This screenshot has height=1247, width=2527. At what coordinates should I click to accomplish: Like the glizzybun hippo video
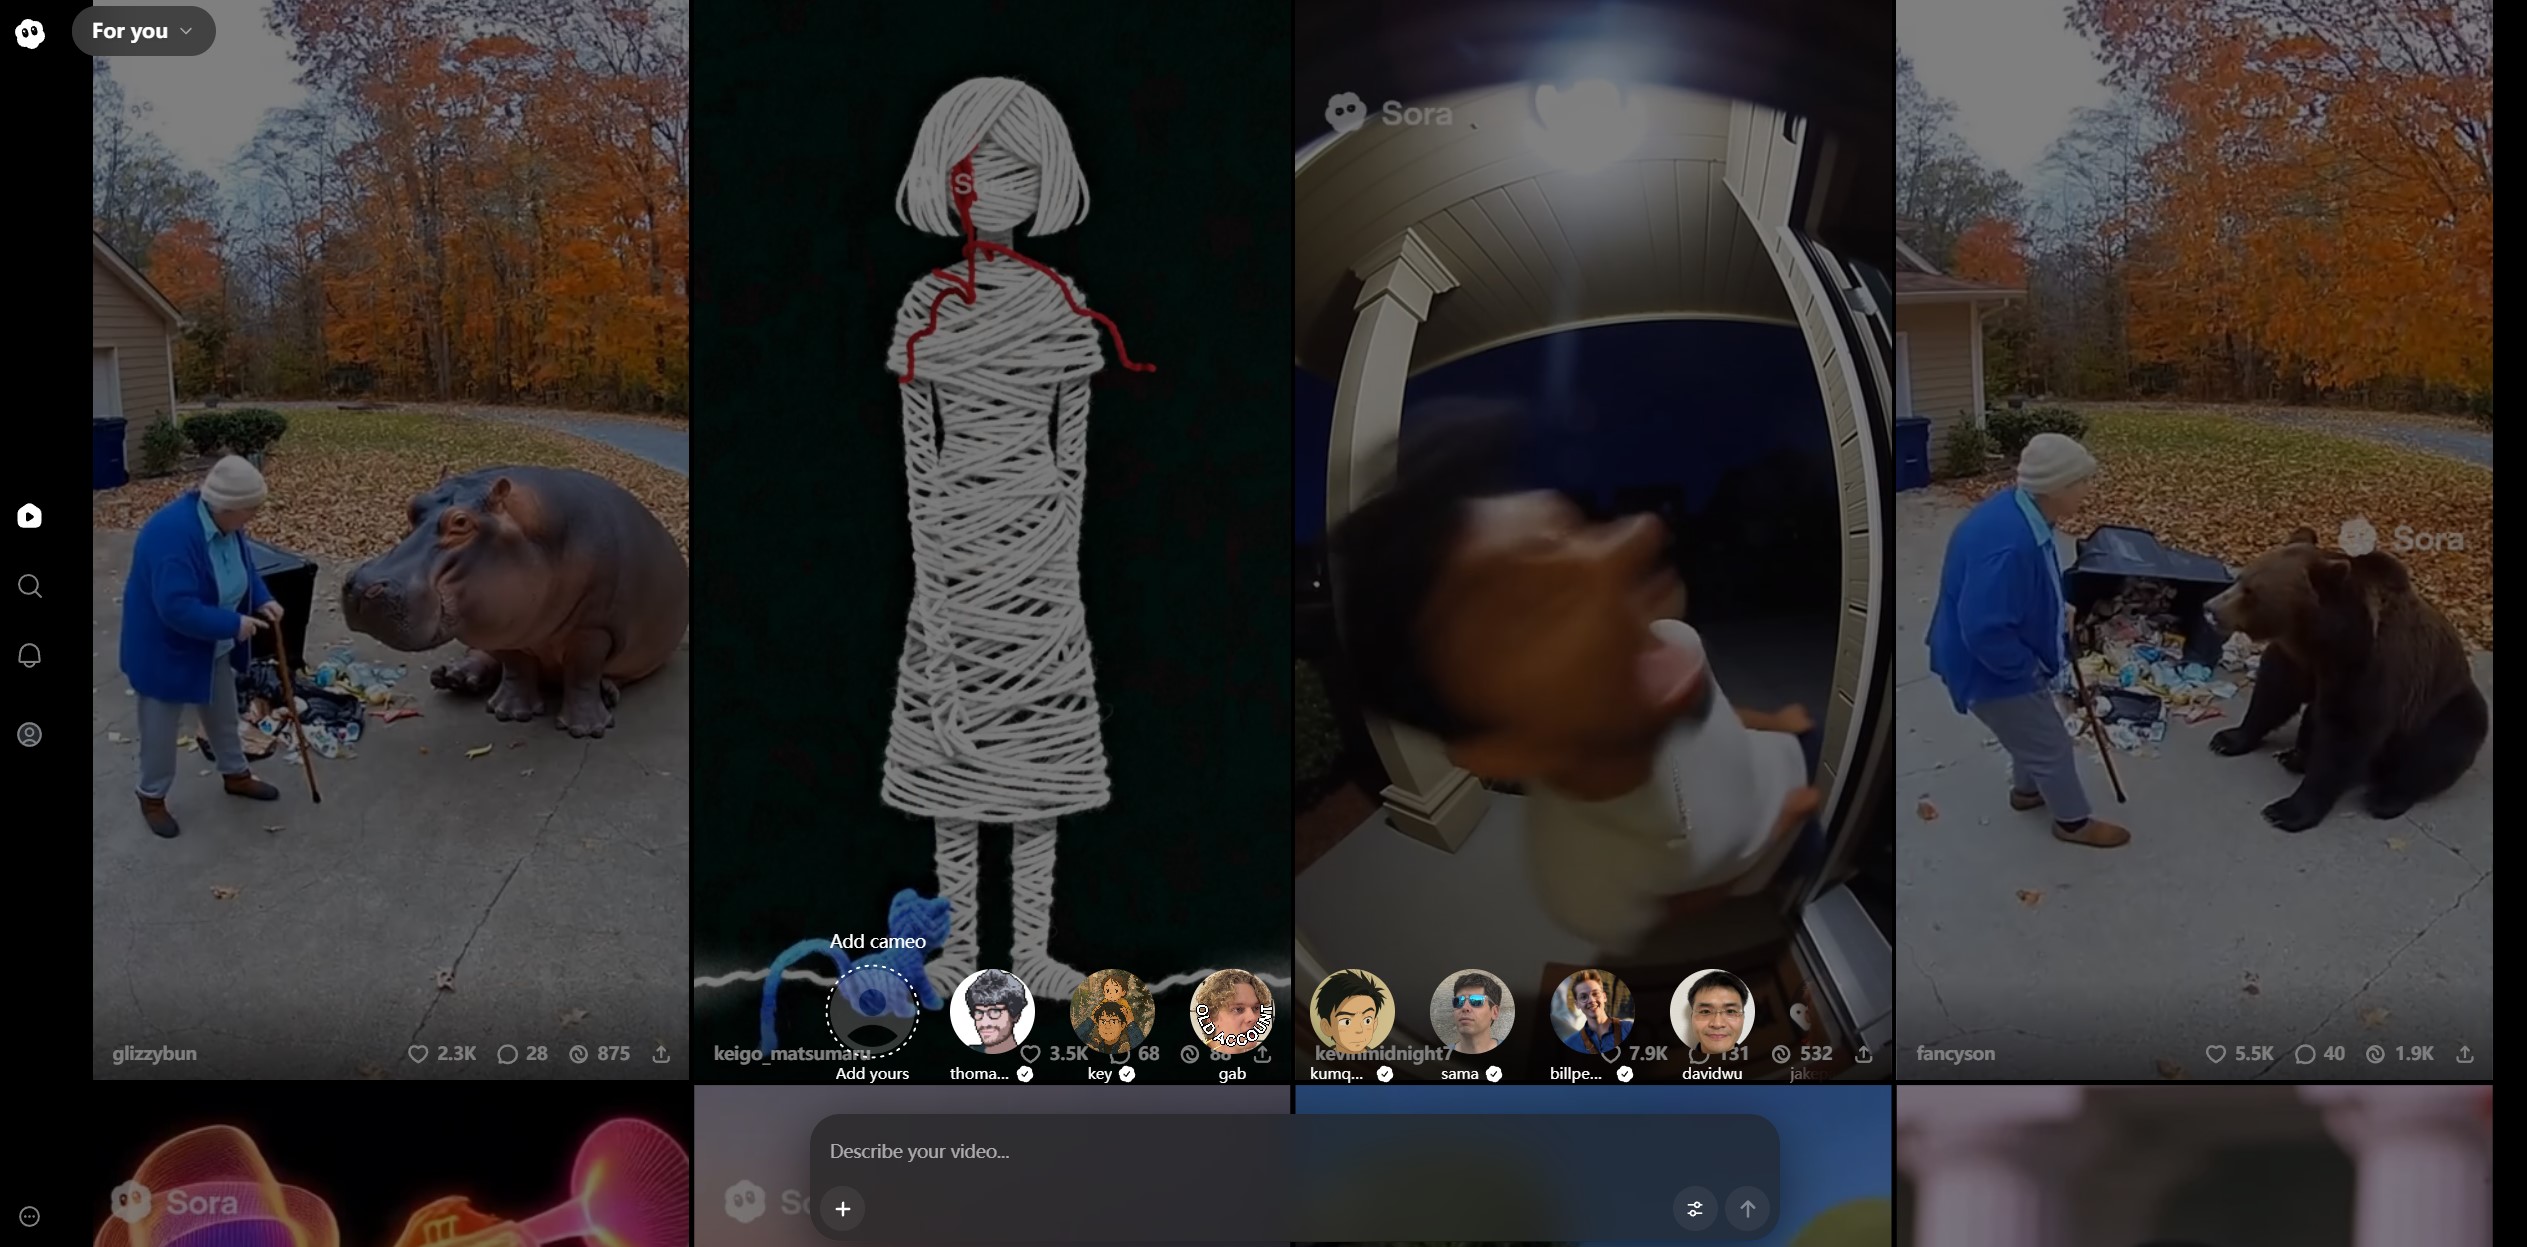(x=419, y=1054)
